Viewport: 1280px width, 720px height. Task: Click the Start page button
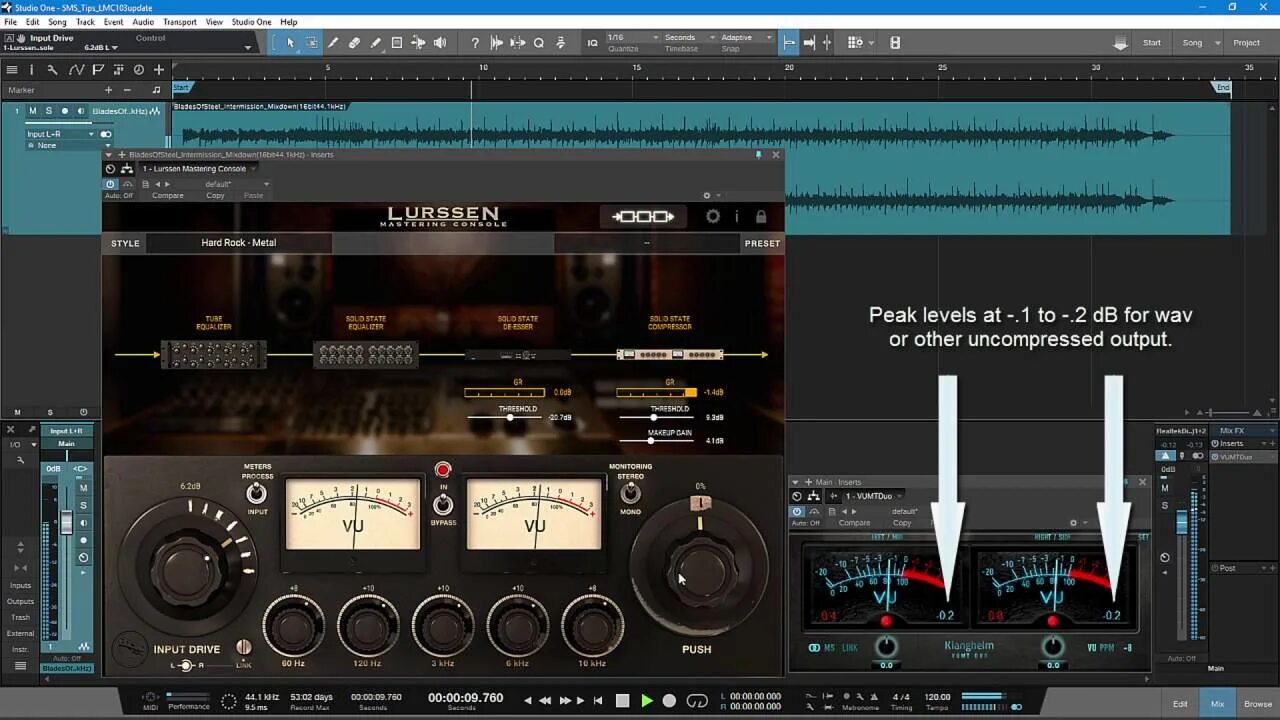[1152, 43]
